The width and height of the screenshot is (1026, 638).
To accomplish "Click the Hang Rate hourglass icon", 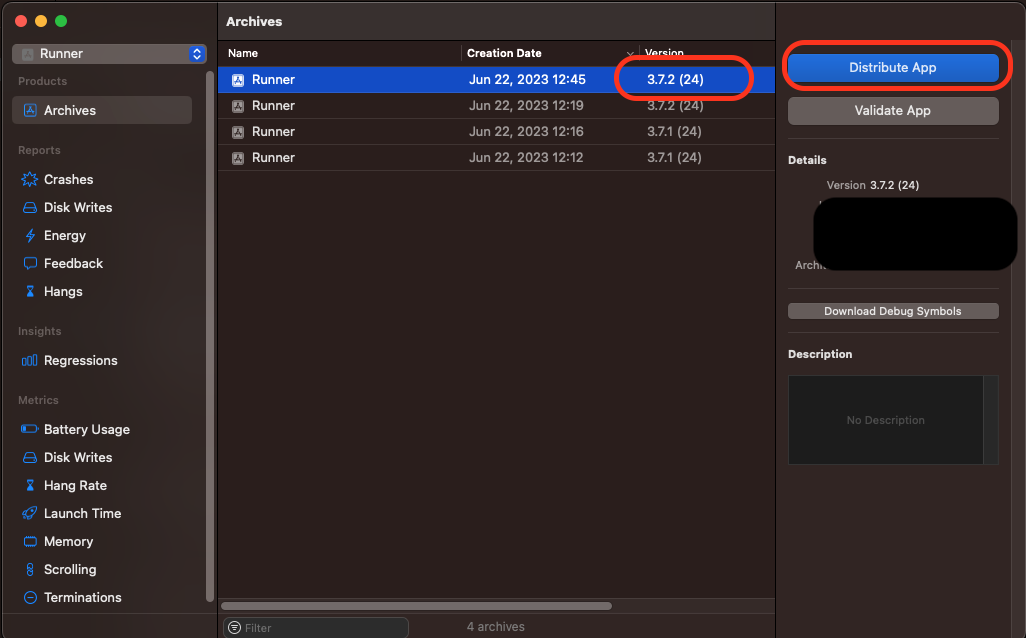I will [x=30, y=486].
